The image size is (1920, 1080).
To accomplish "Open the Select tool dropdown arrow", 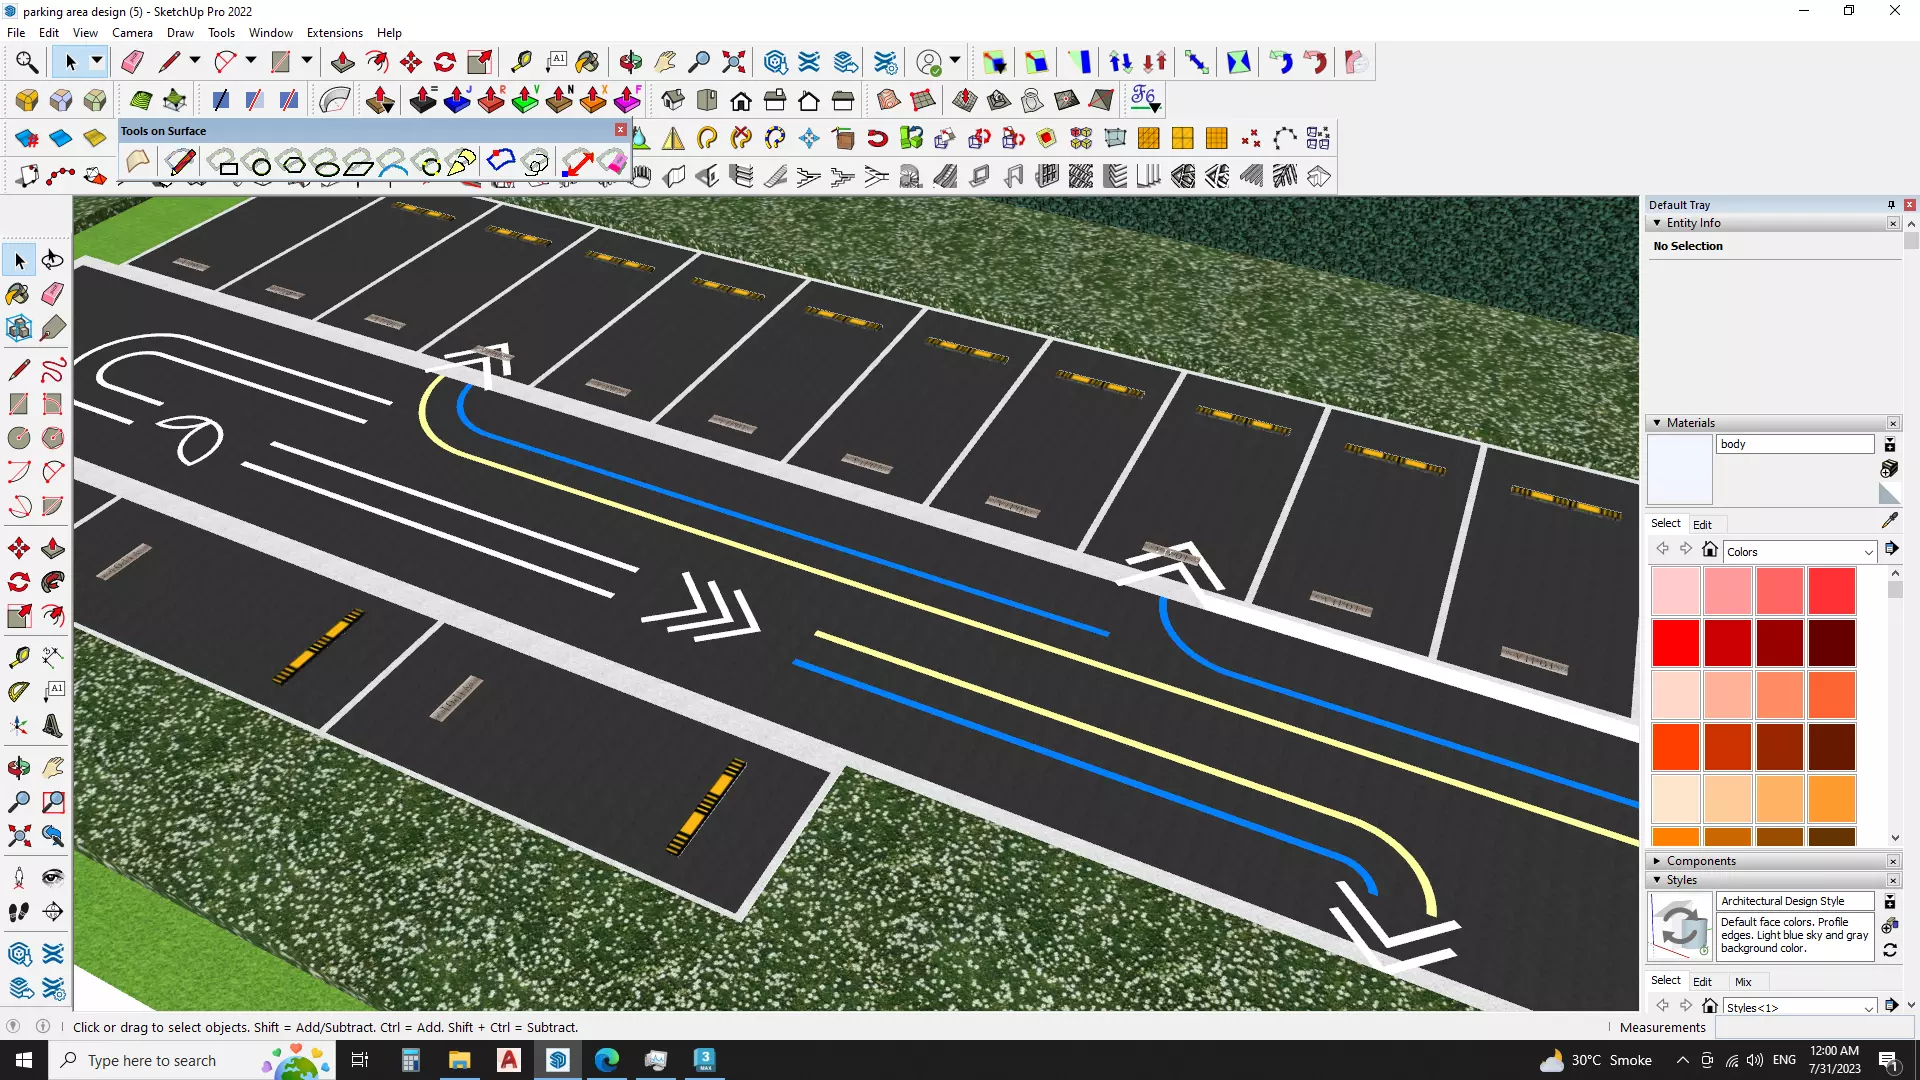I will pyautogui.click(x=97, y=62).
